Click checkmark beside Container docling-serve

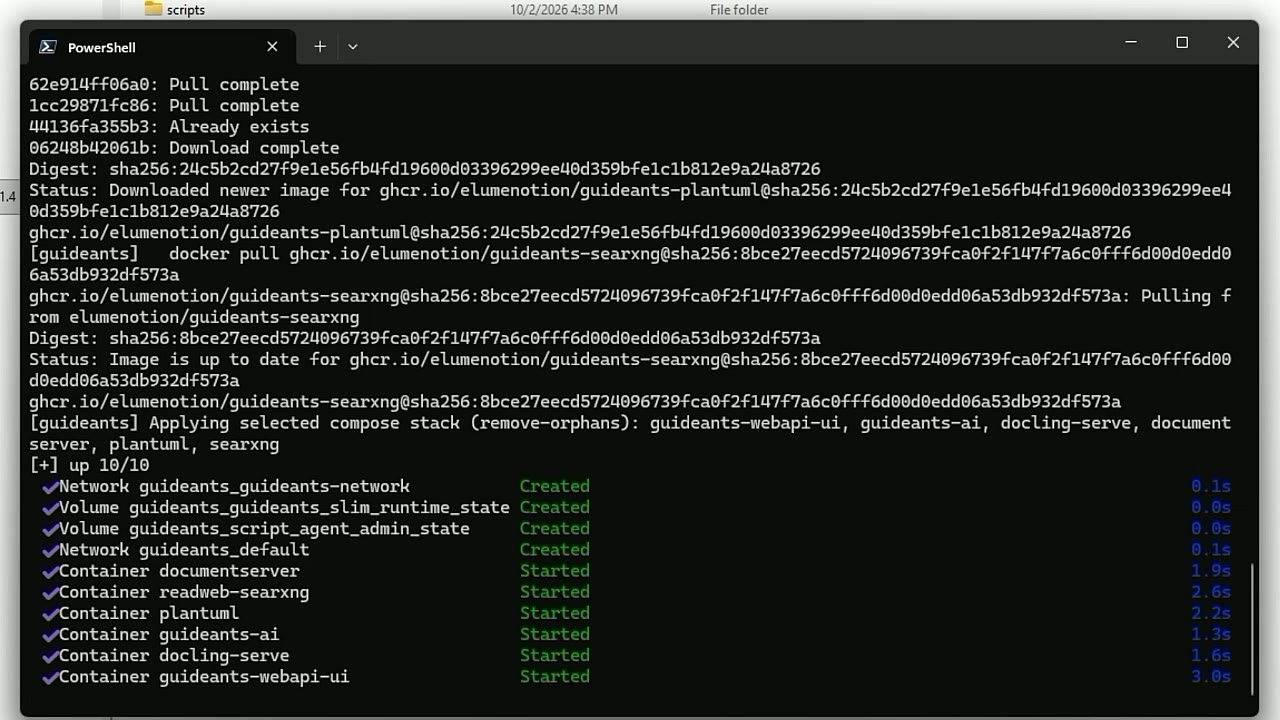pyautogui.click(x=50, y=656)
